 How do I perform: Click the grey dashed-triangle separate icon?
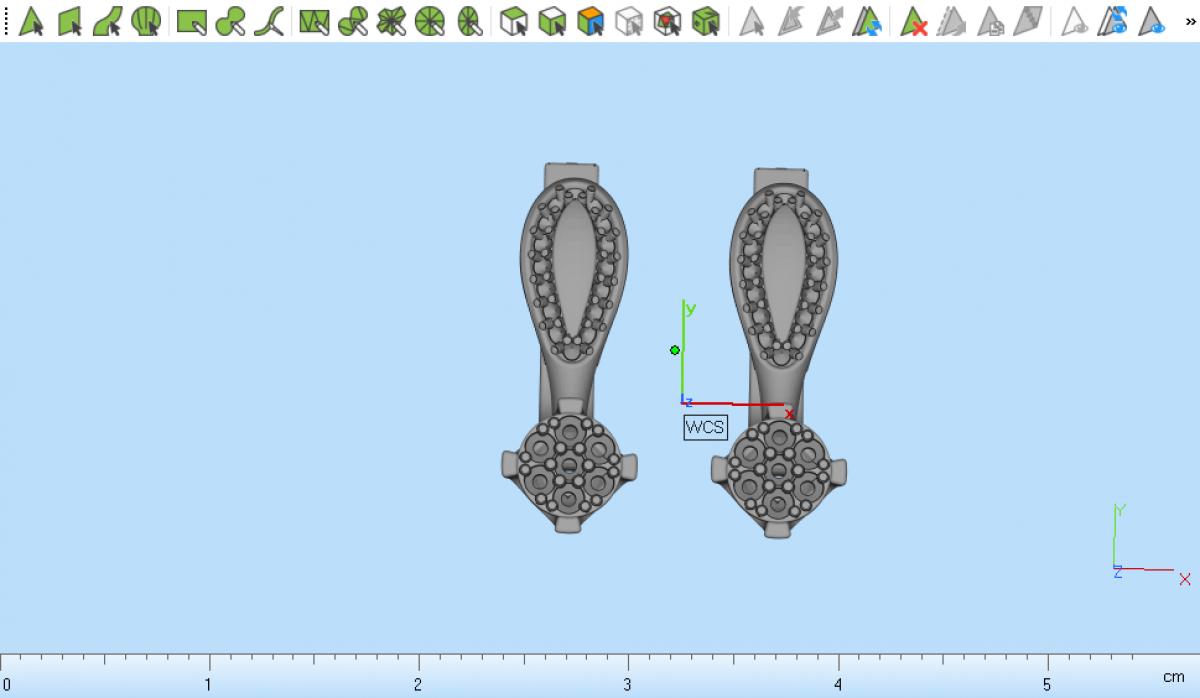(x=952, y=21)
